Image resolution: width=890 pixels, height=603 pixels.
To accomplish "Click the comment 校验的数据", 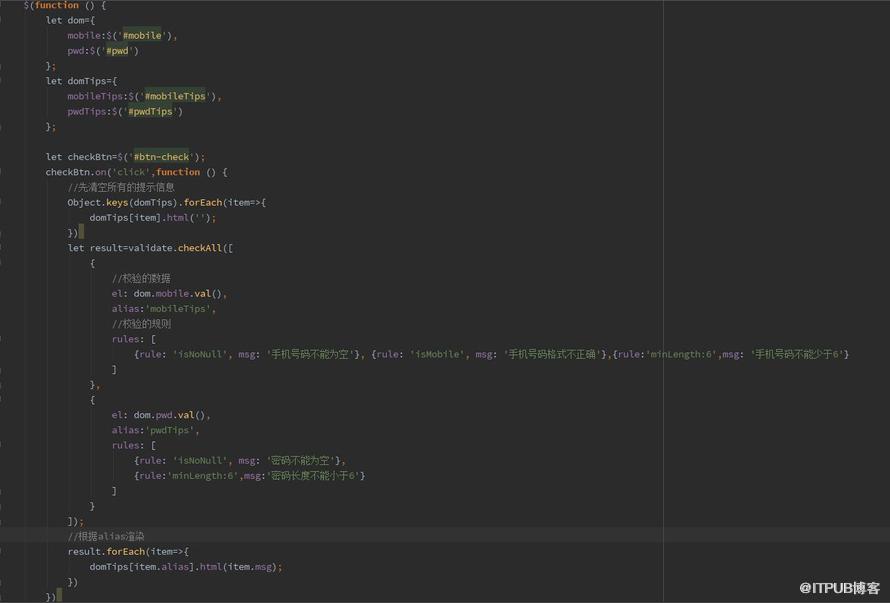I will click(x=141, y=278).
